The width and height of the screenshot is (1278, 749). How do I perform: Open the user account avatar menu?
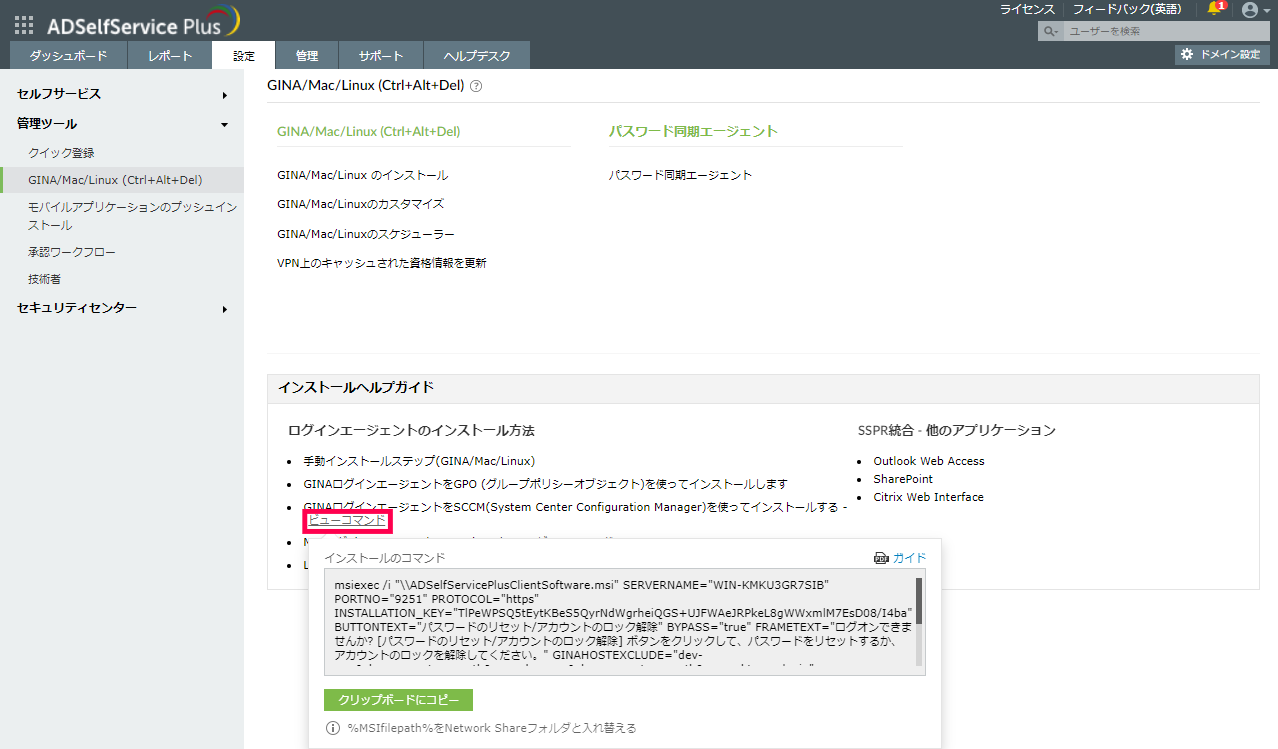tap(1255, 10)
